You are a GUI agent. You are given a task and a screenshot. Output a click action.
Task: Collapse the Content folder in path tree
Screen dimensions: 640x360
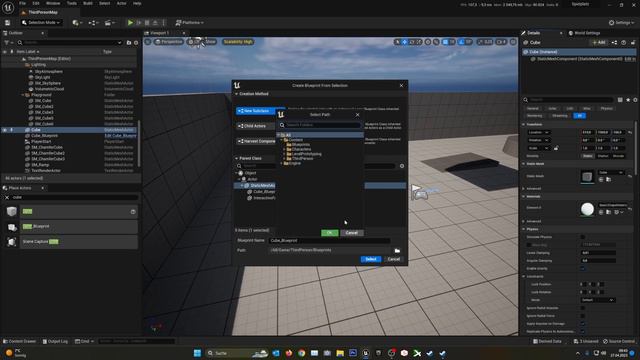[281, 140]
